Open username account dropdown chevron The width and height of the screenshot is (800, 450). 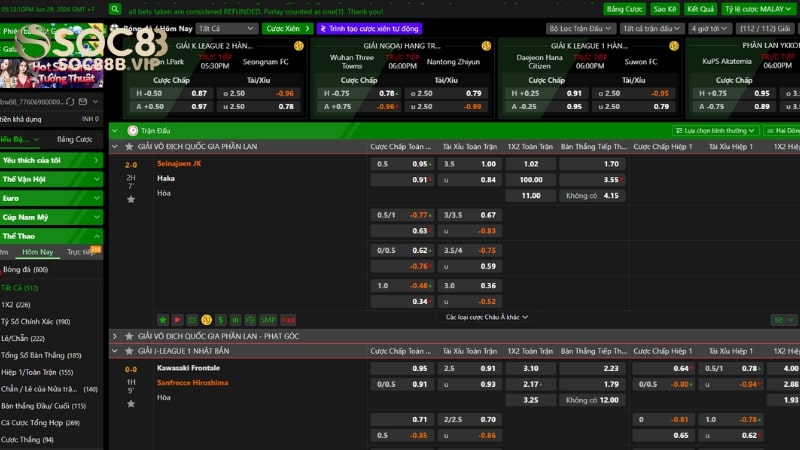click(x=95, y=102)
